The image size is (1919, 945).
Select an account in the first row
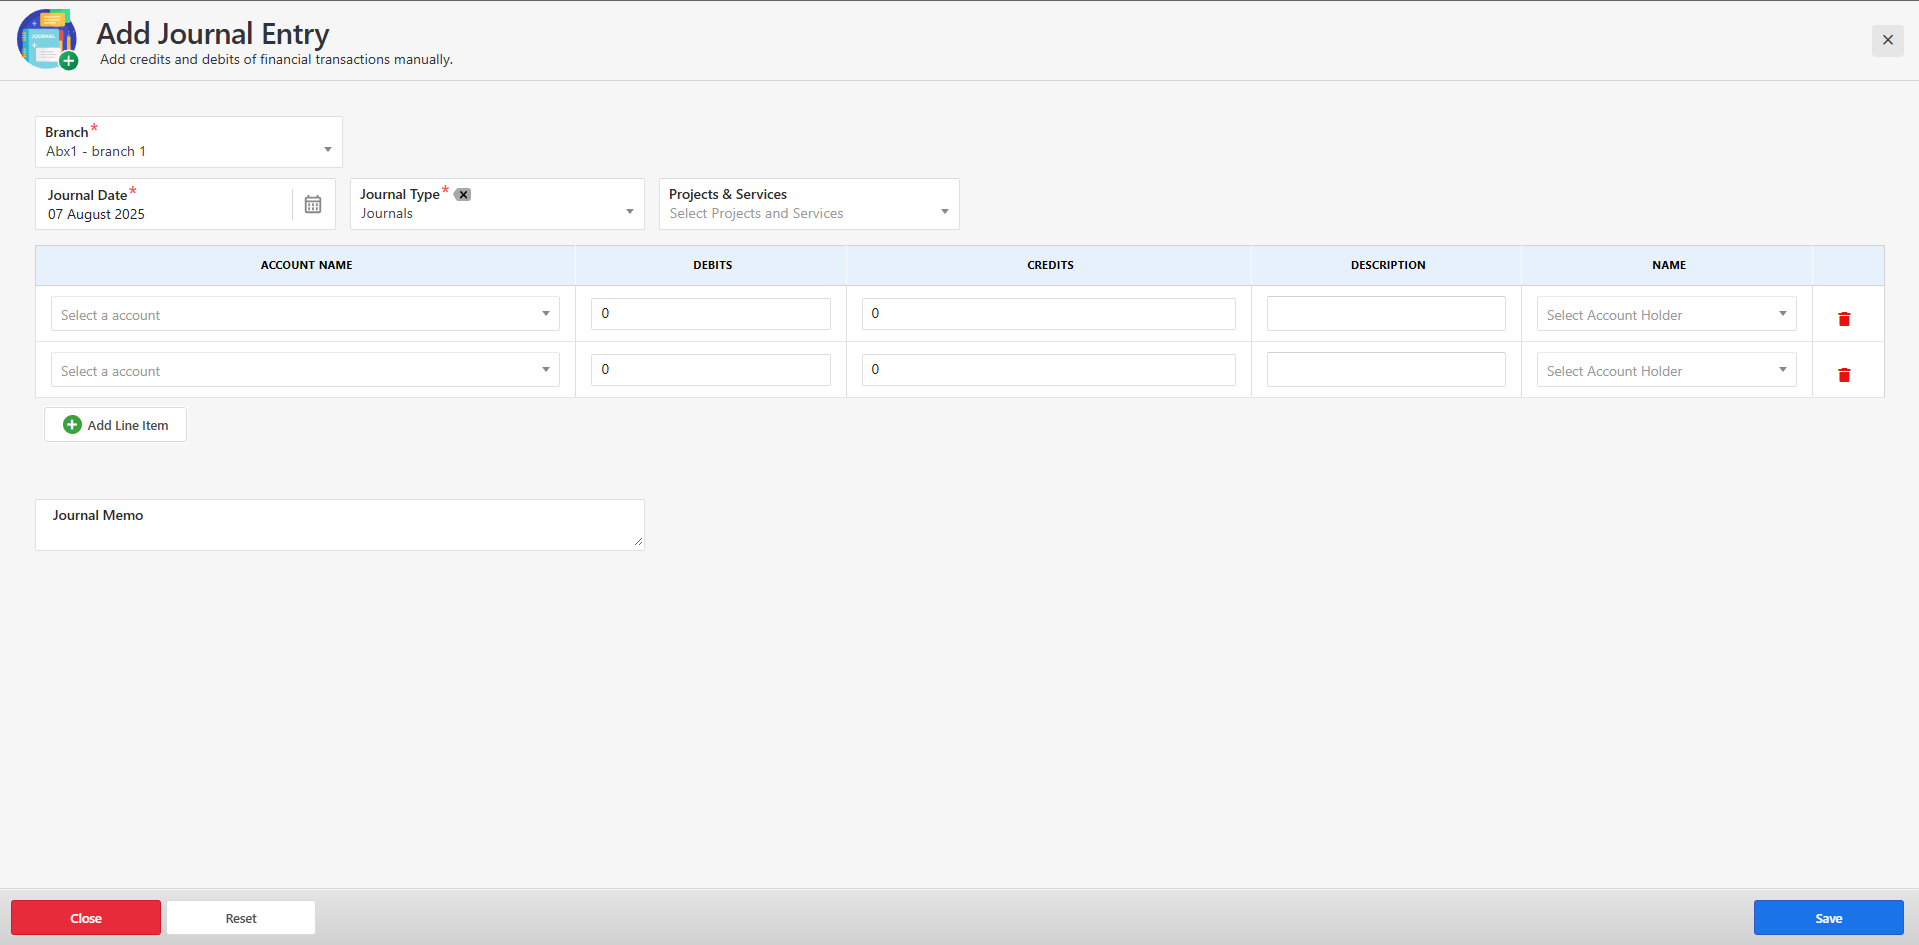tap(305, 315)
